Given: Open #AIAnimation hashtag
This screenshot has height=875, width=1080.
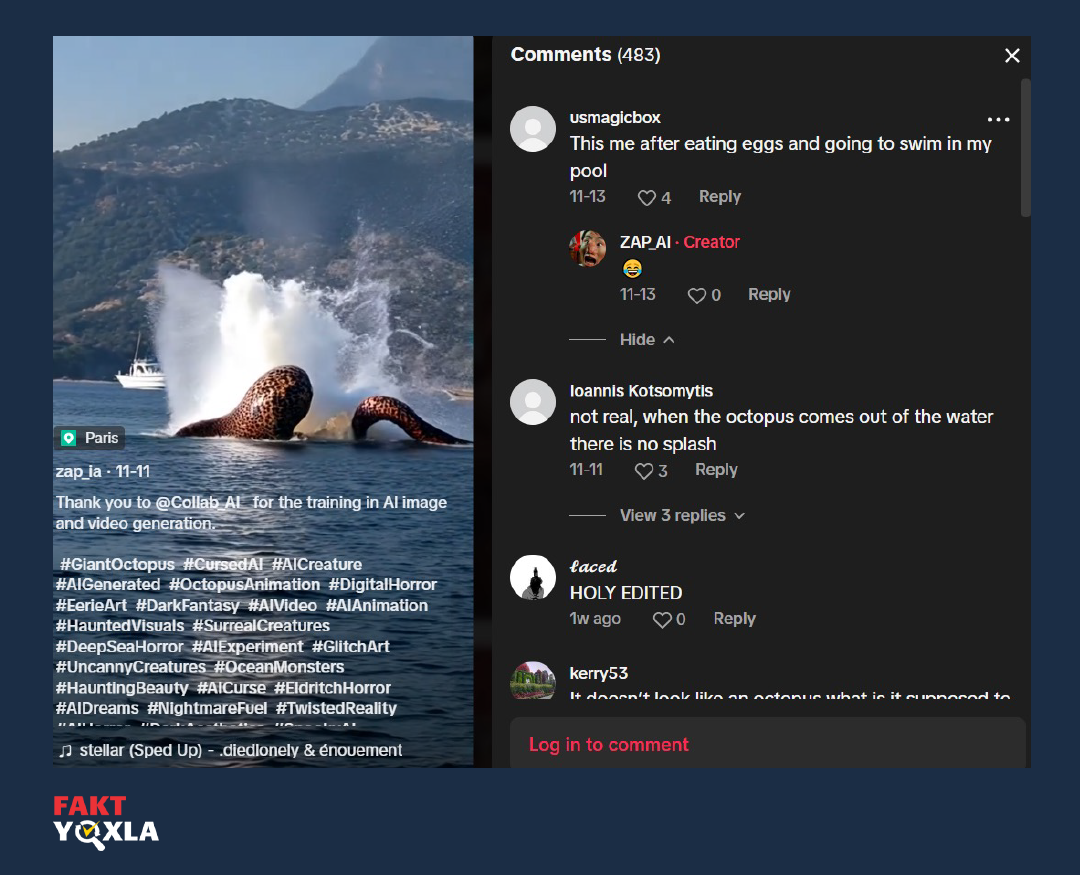Looking at the screenshot, I should click(x=377, y=606).
